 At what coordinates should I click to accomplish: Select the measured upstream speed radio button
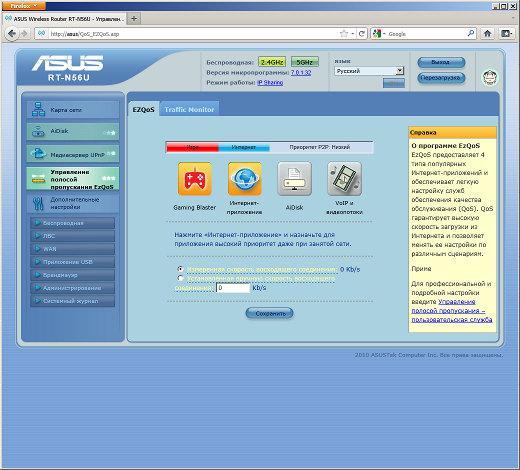pos(180,269)
